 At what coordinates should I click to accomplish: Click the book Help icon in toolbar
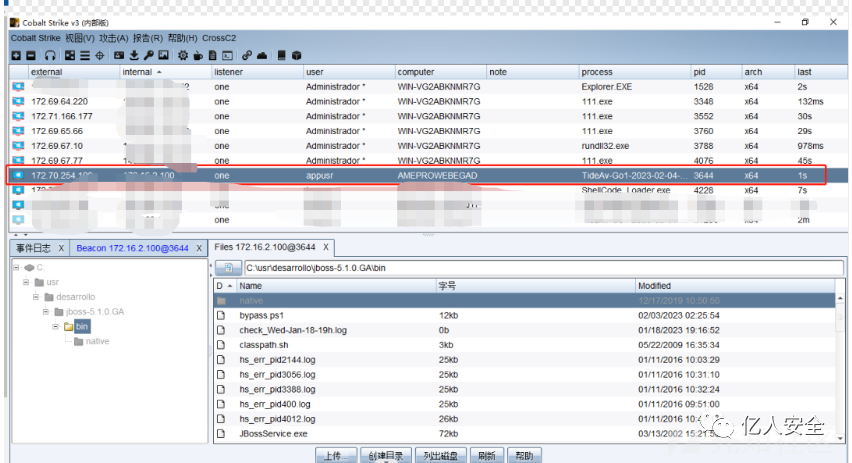pyautogui.click(x=281, y=55)
